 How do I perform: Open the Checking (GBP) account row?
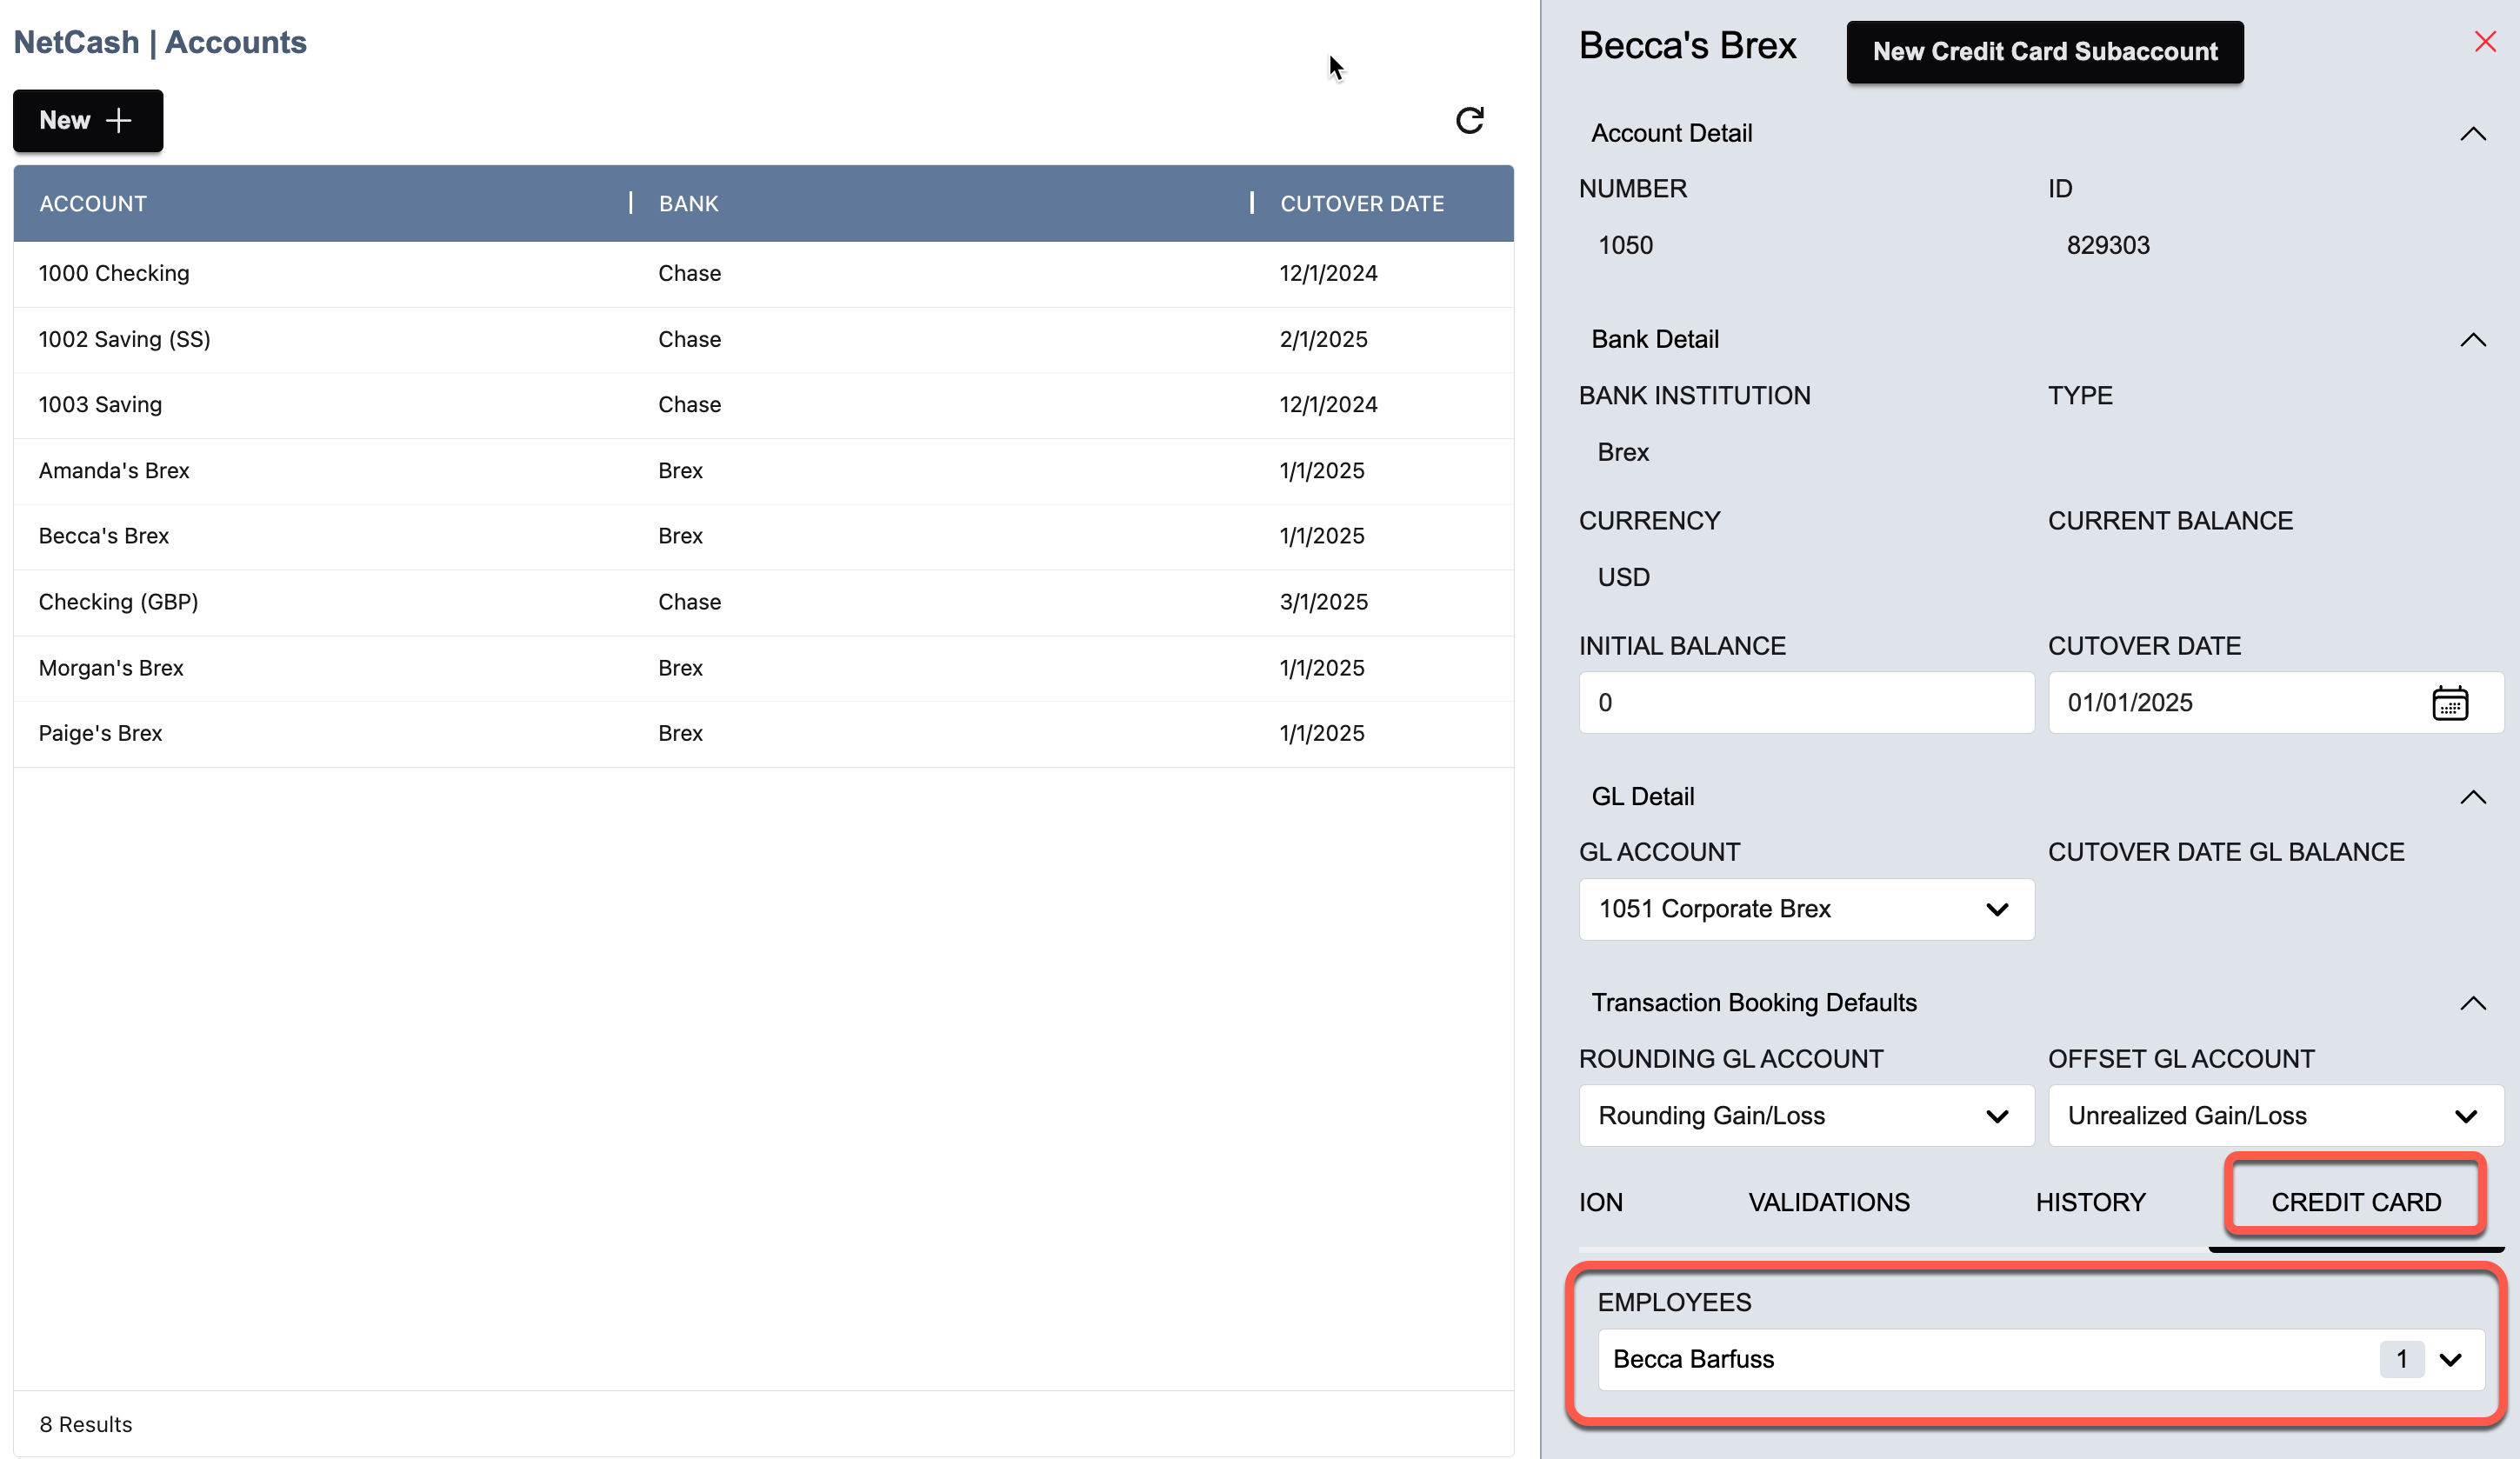pyautogui.click(x=118, y=602)
